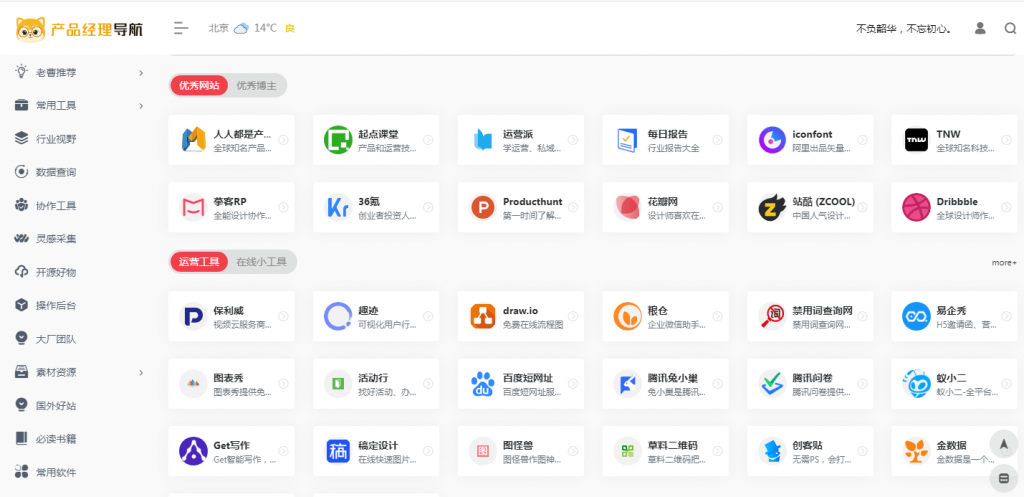Click the 人人都是产品经理 site icon
1024x497 pixels.
pos(193,140)
